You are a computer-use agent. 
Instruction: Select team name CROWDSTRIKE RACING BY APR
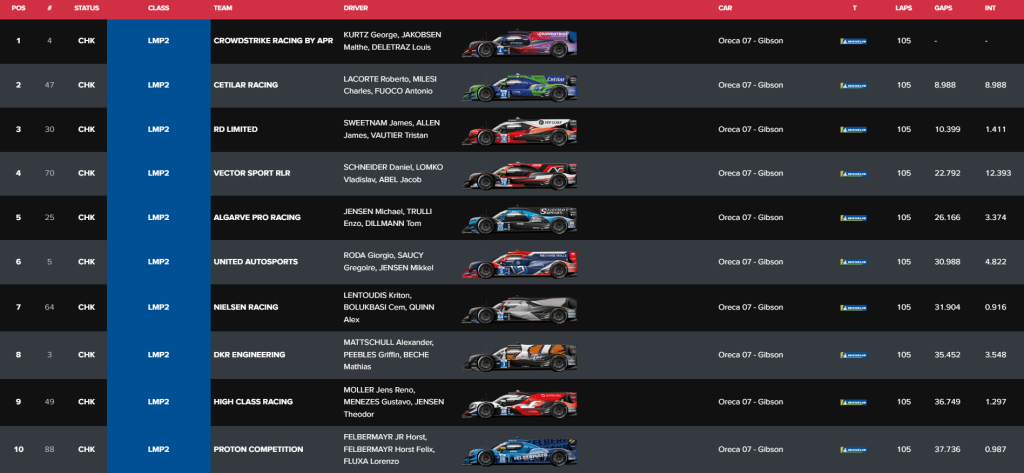coord(273,41)
